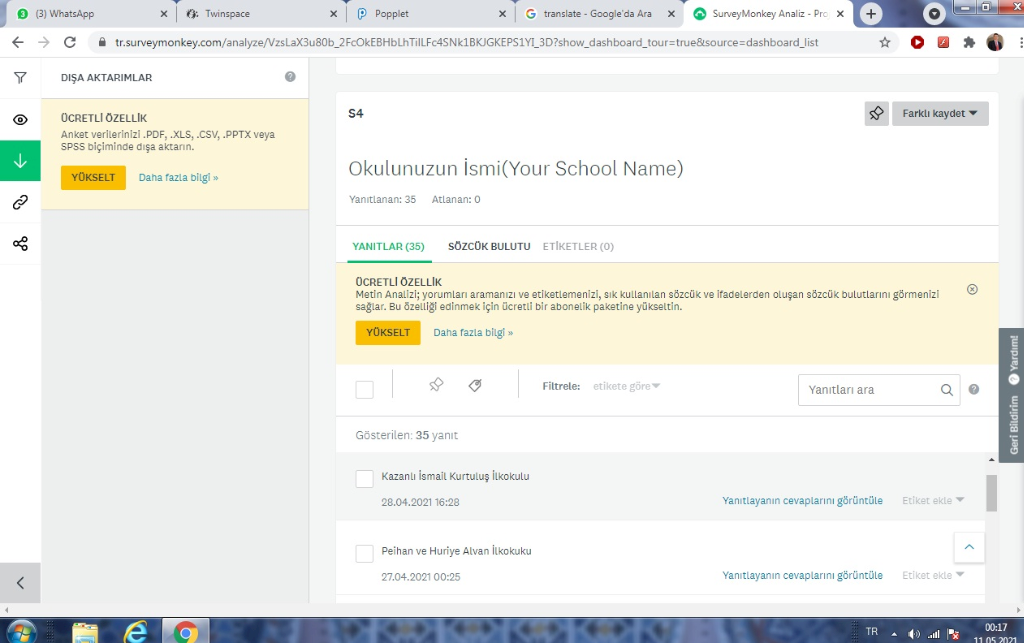1024x644 pixels.
Task: Dismiss the Metin Analizi paid feature banner
Action: click(x=972, y=289)
